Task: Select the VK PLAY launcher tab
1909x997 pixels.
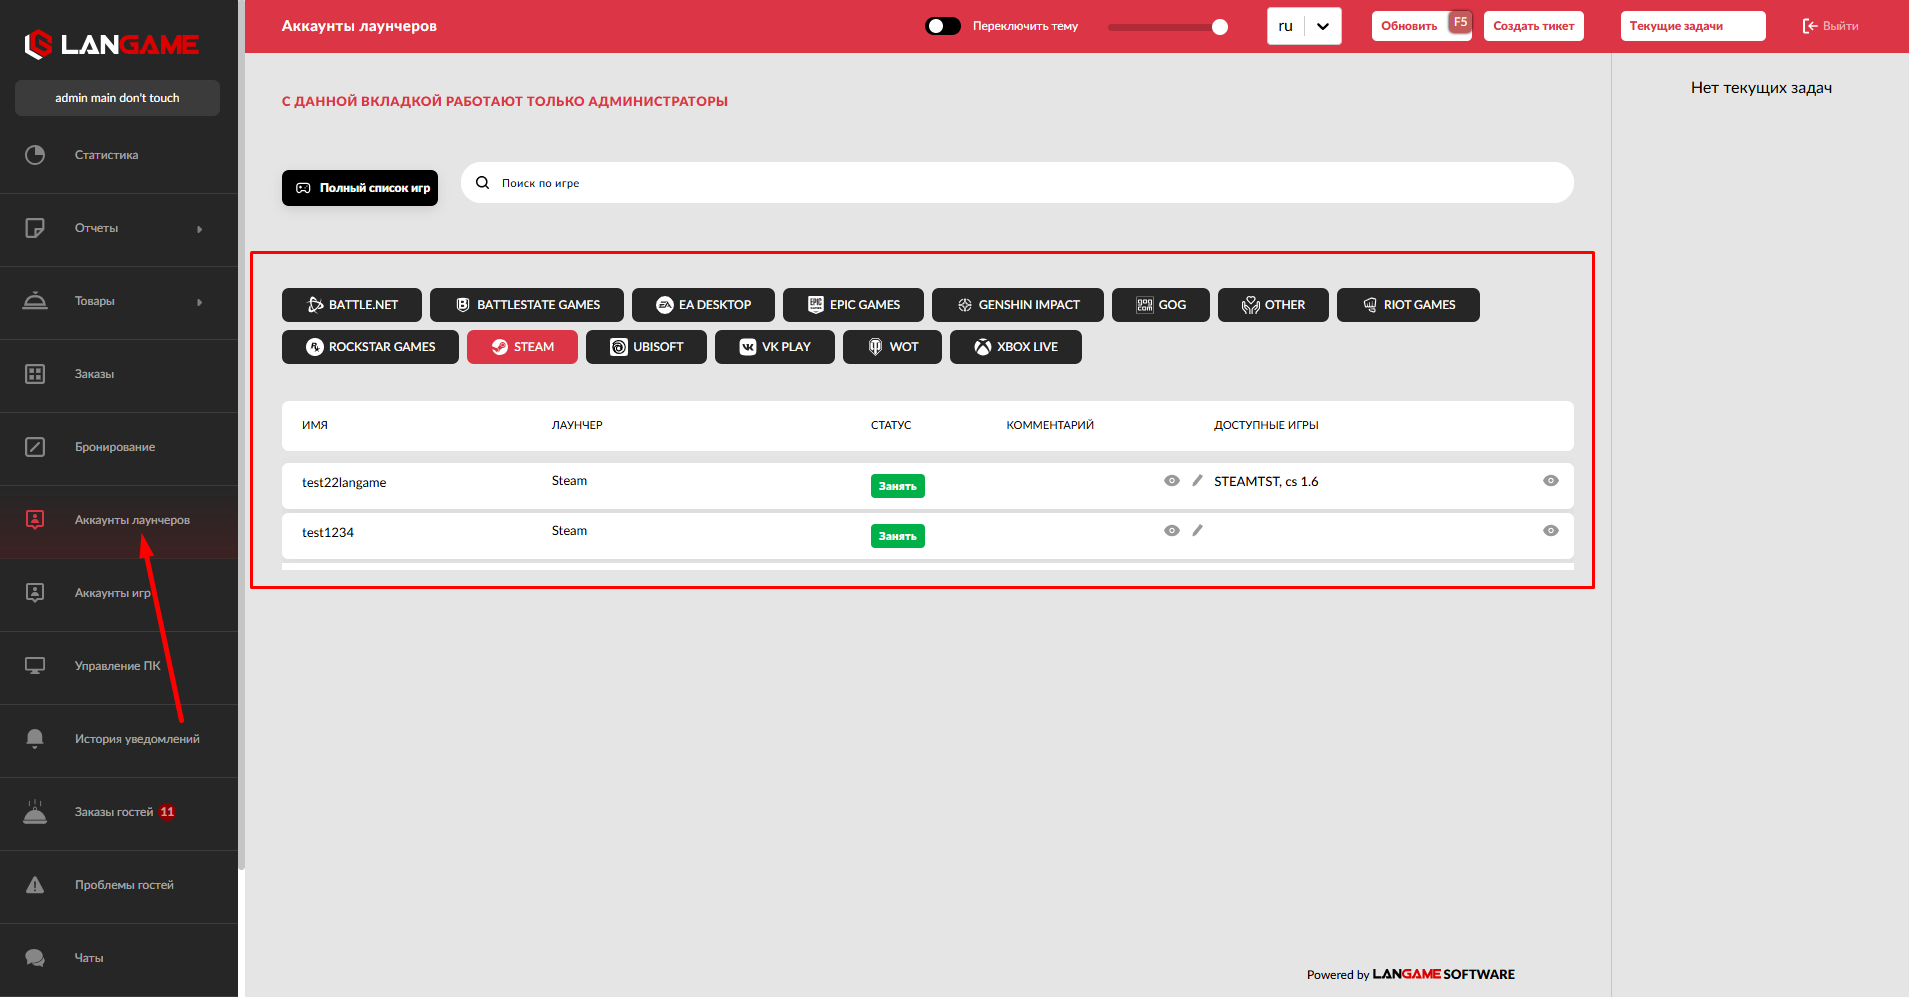Action: 775,347
